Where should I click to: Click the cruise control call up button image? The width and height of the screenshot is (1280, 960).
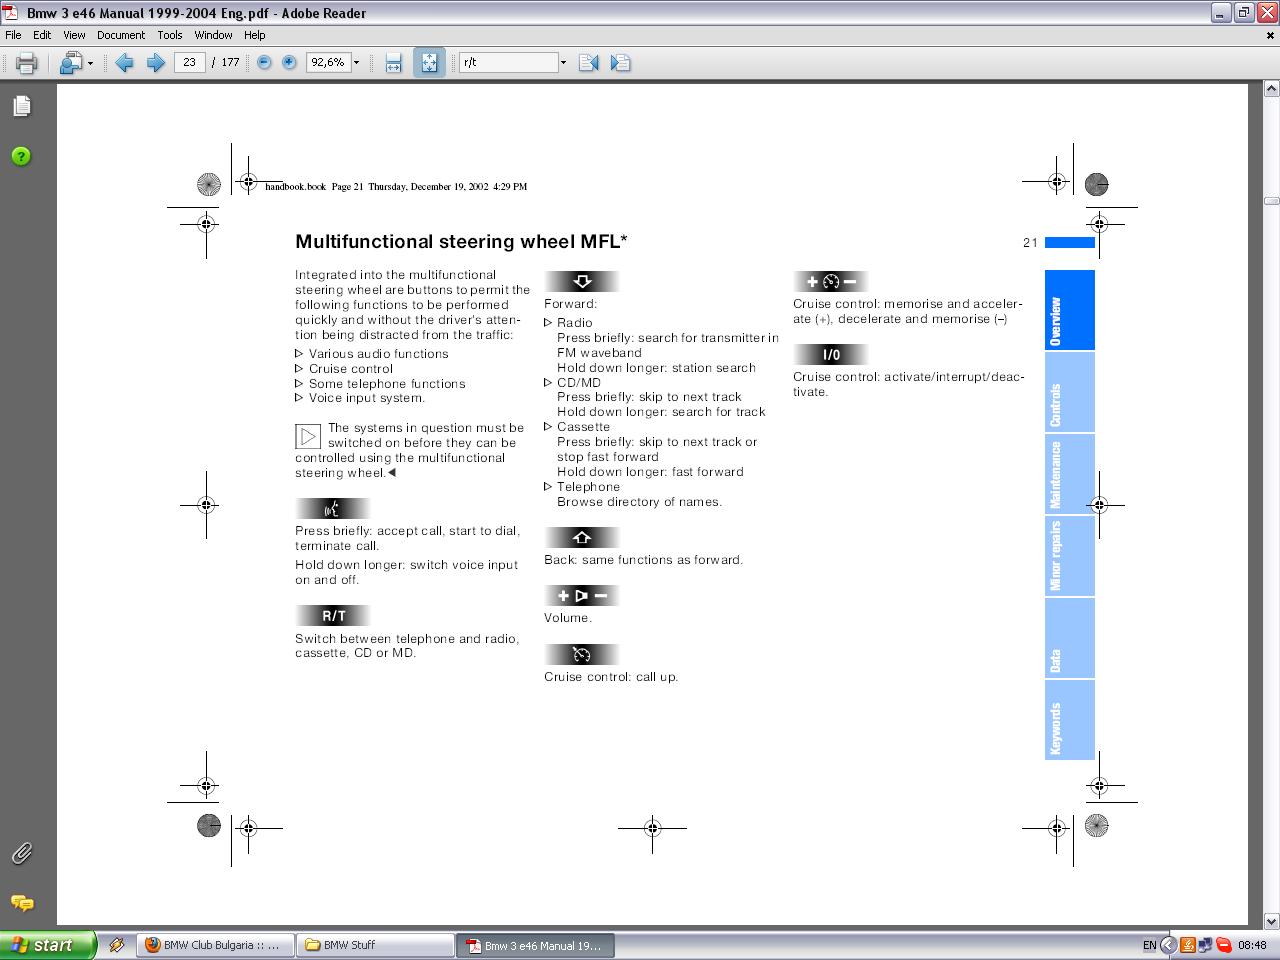click(x=582, y=654)
